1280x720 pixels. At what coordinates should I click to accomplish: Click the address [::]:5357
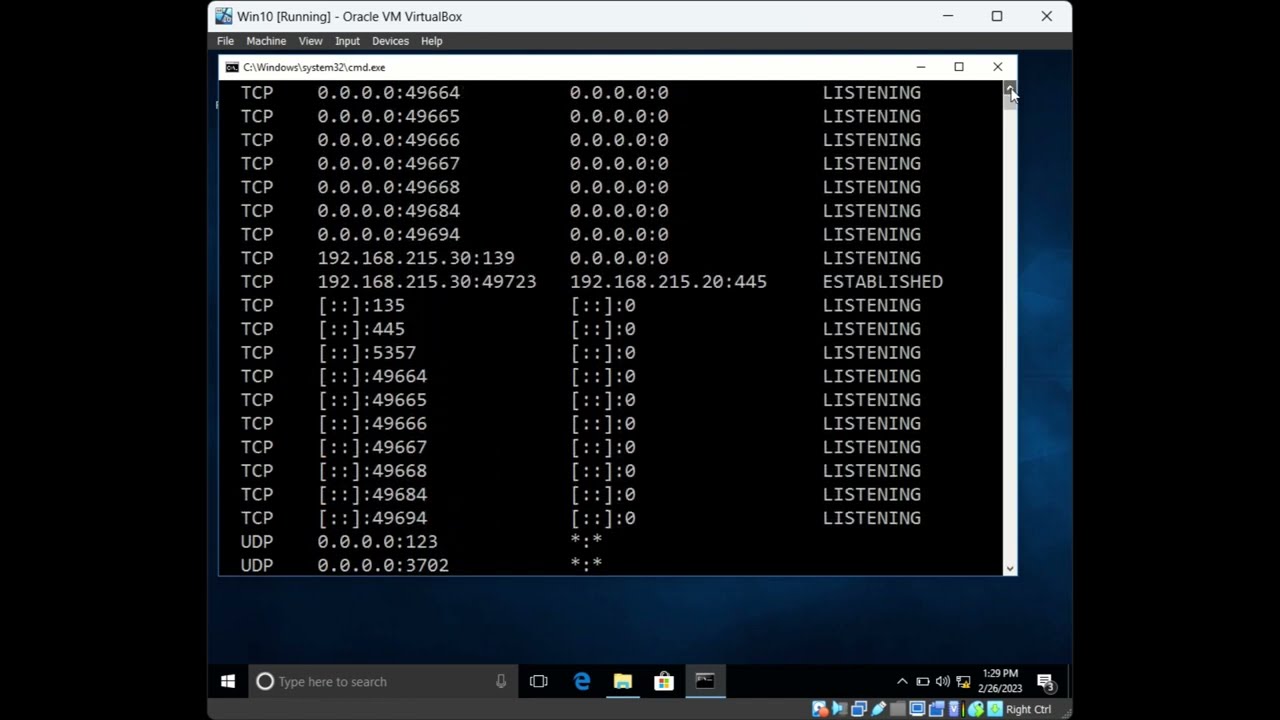(x=367, y=353)
